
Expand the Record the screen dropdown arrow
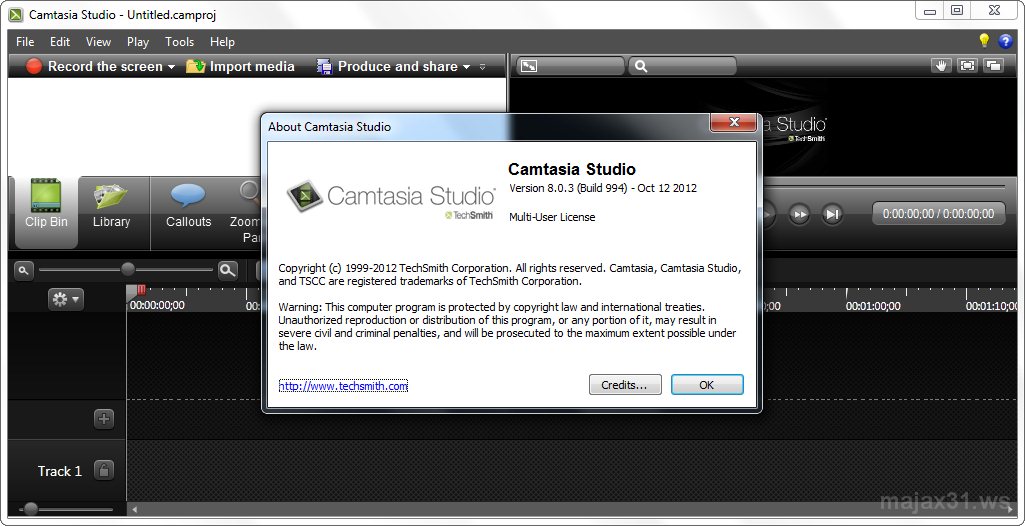(x=171, y=67)
